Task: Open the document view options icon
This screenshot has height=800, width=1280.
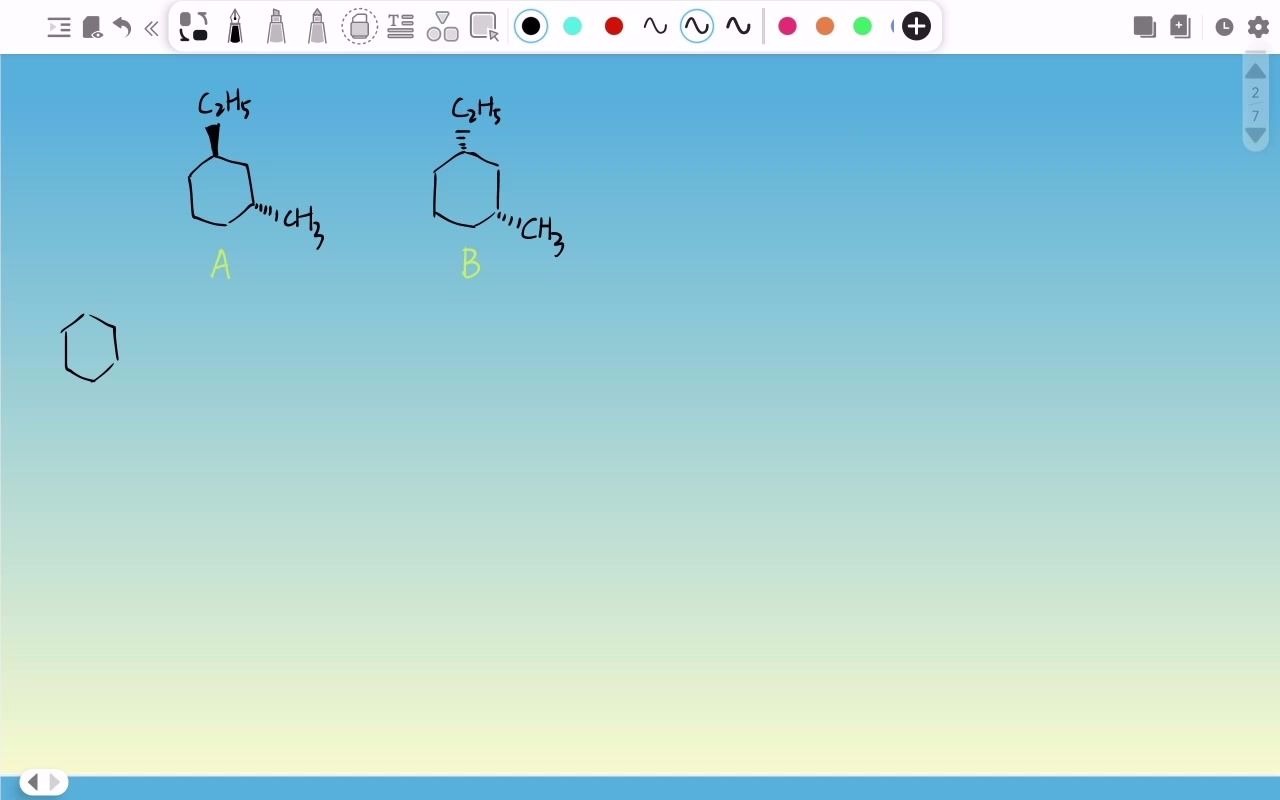Action: tap(92, 27)
